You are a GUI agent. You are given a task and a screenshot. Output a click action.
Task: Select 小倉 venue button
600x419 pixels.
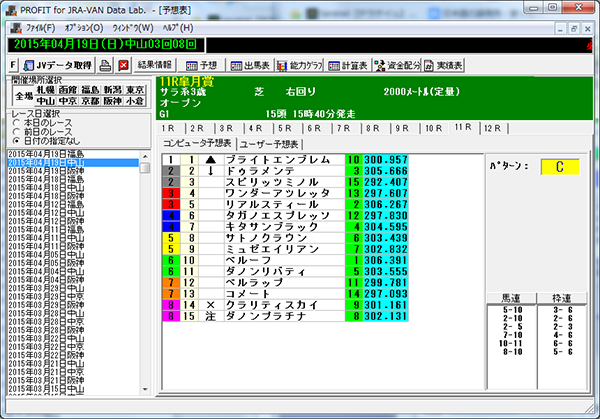[x=135, y=101]
